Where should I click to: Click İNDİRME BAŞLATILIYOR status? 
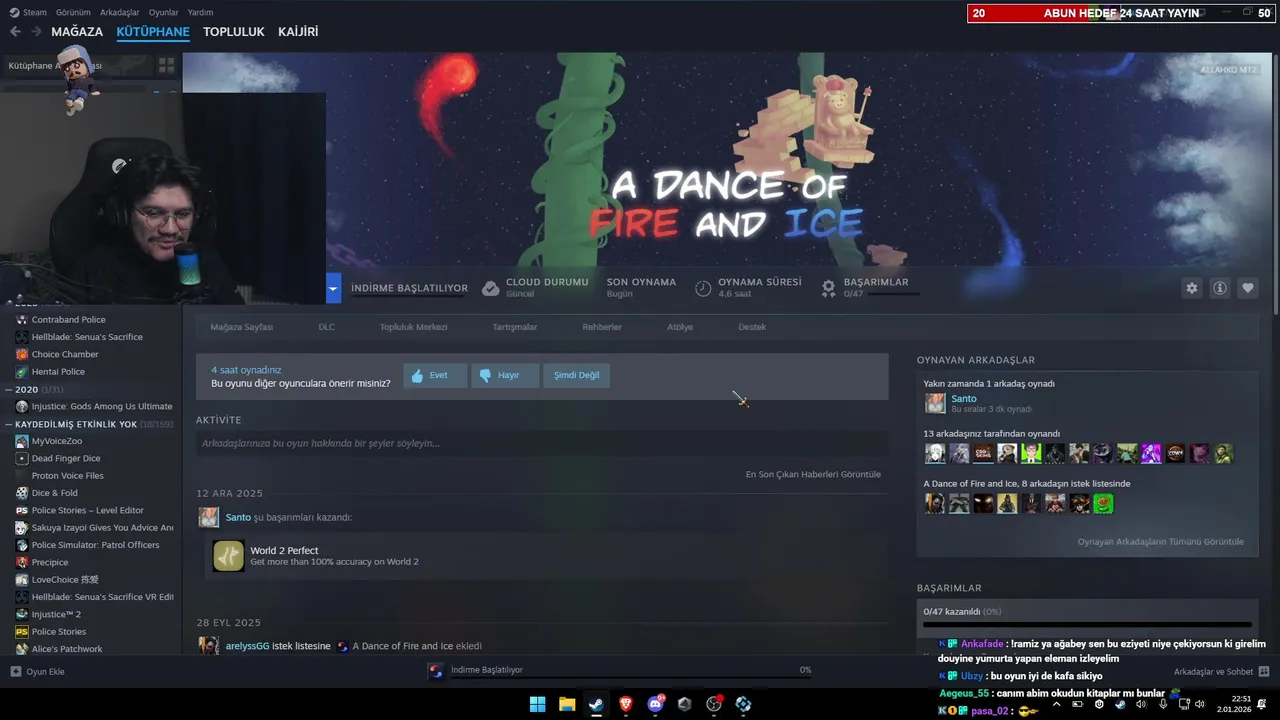point(409,288)
